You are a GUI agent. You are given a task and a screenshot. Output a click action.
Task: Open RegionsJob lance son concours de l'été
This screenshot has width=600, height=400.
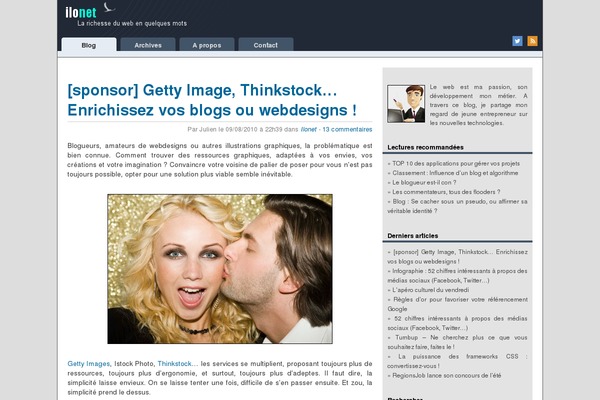(x=447, y=376)
